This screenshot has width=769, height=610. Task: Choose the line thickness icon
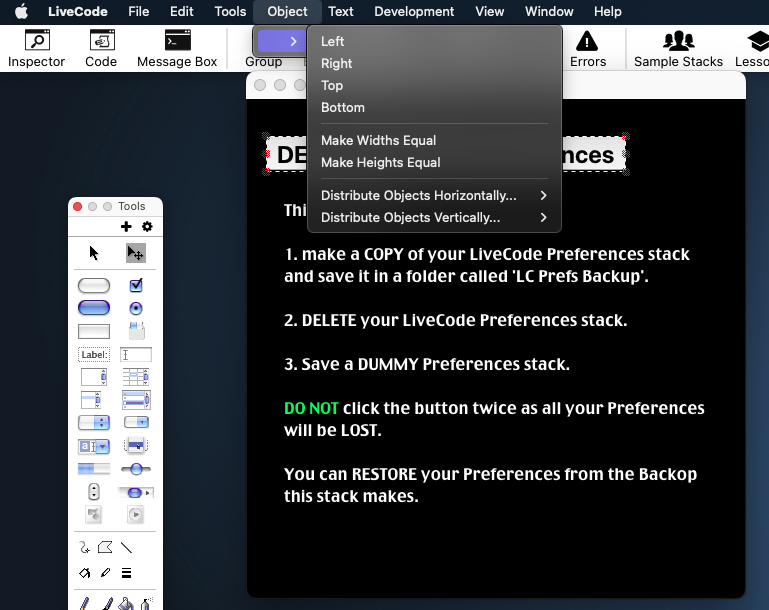coord(127,573)
